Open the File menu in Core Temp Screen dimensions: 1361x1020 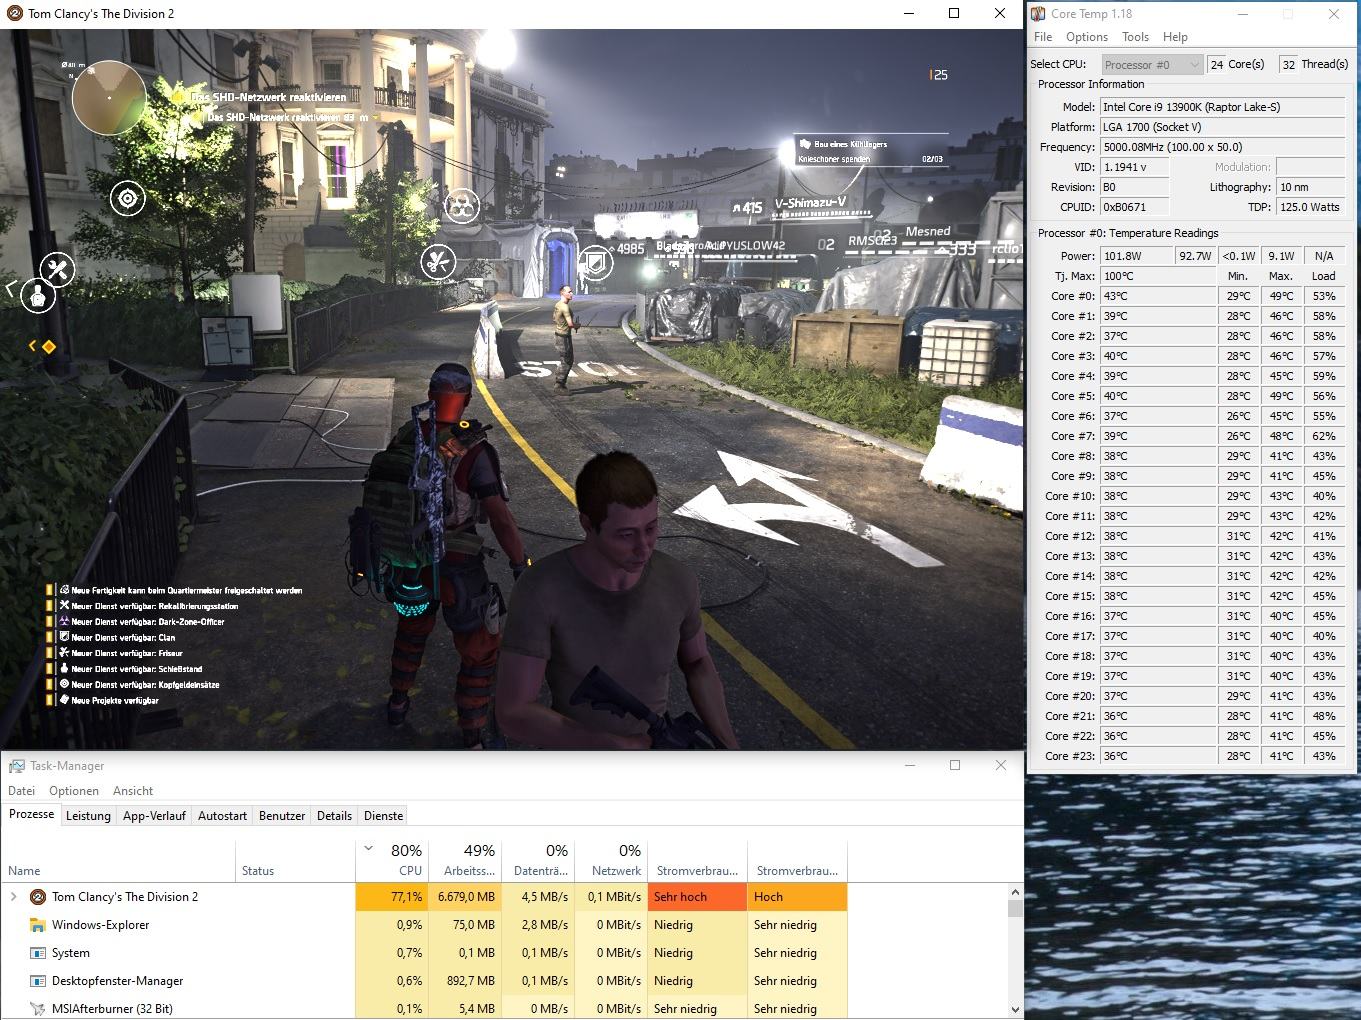(1043, 37)
